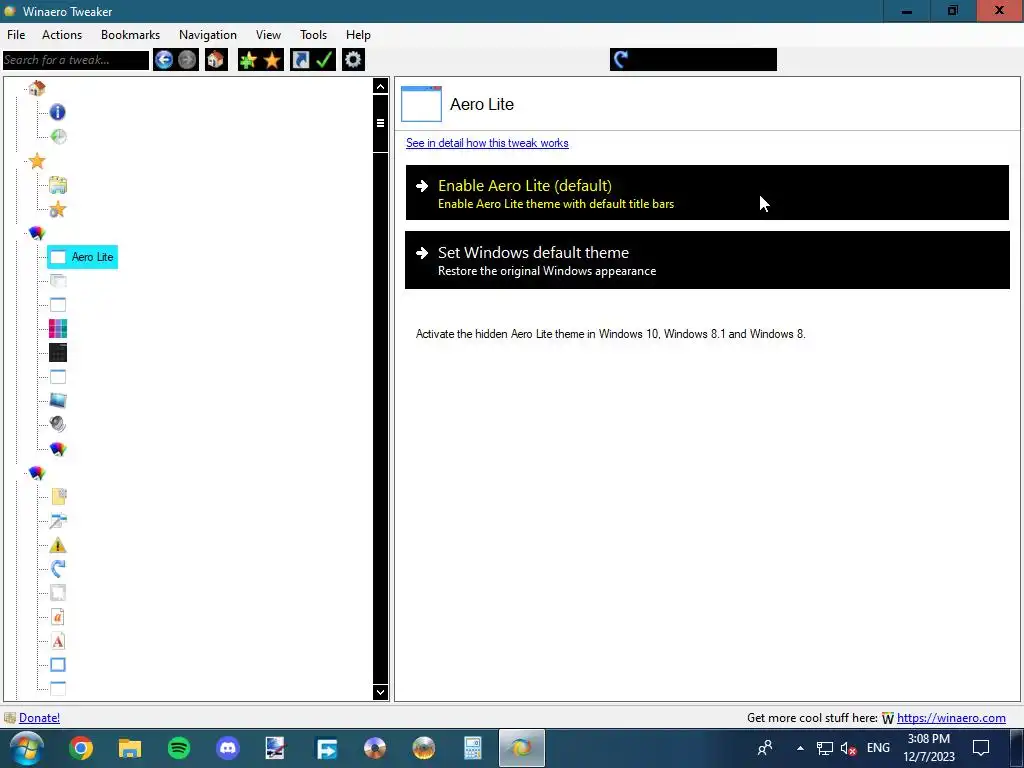This screenshot has width=1024, height=768.
Task: Select the Aero Lite tree item
Action: point(82,257)
